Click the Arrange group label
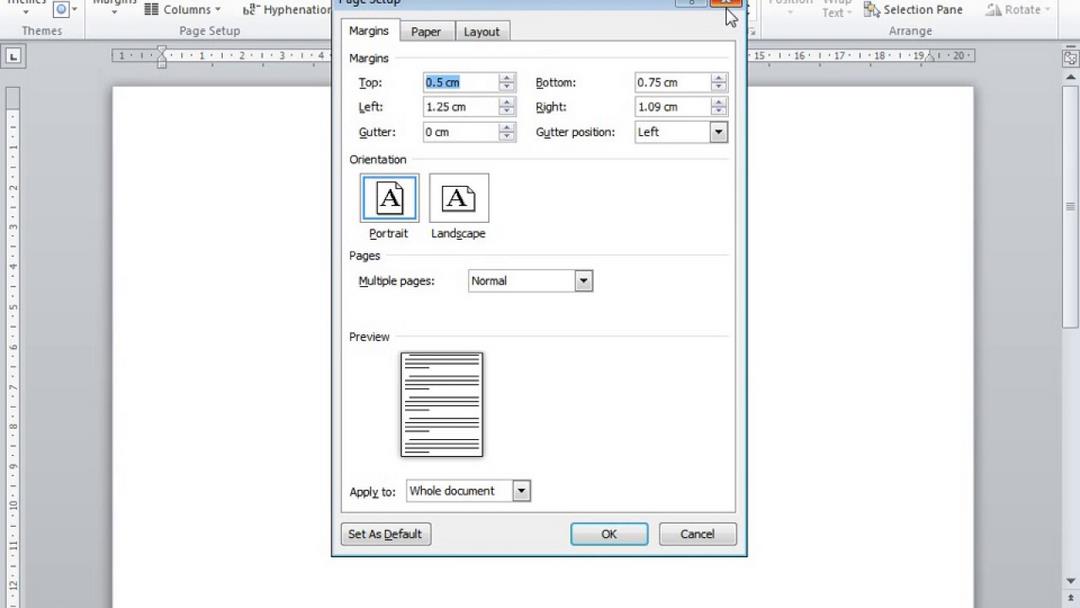 tap(910, 31)
